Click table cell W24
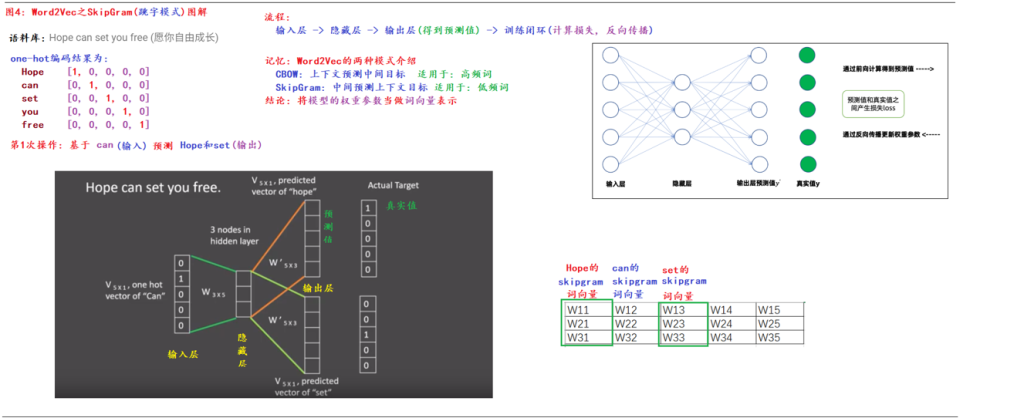The image size is (1024, 418). click(732, 323)
